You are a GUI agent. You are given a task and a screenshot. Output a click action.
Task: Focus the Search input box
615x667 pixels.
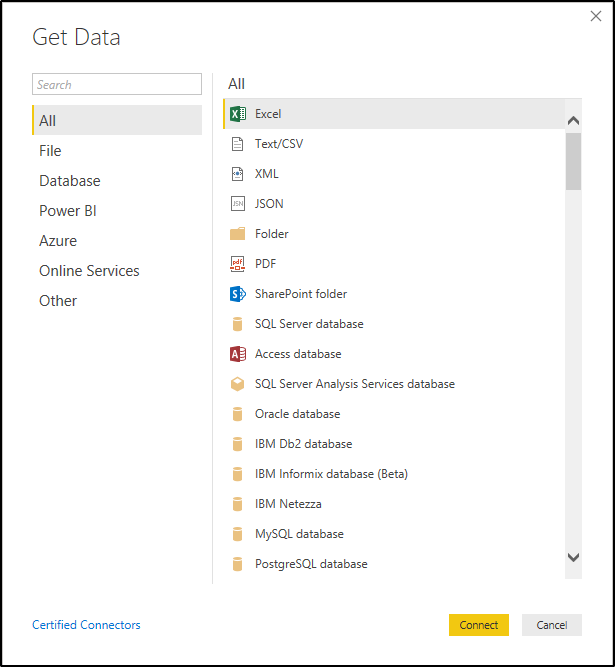(x=117, y=85)
